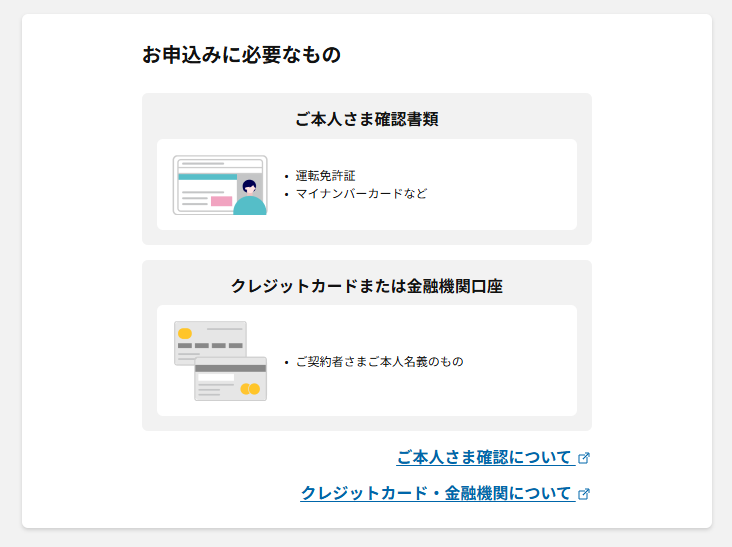The height and width of the screenshot is (547, 732).
Task: Select the お申込みに必要なもの heading
Action: 241,55
